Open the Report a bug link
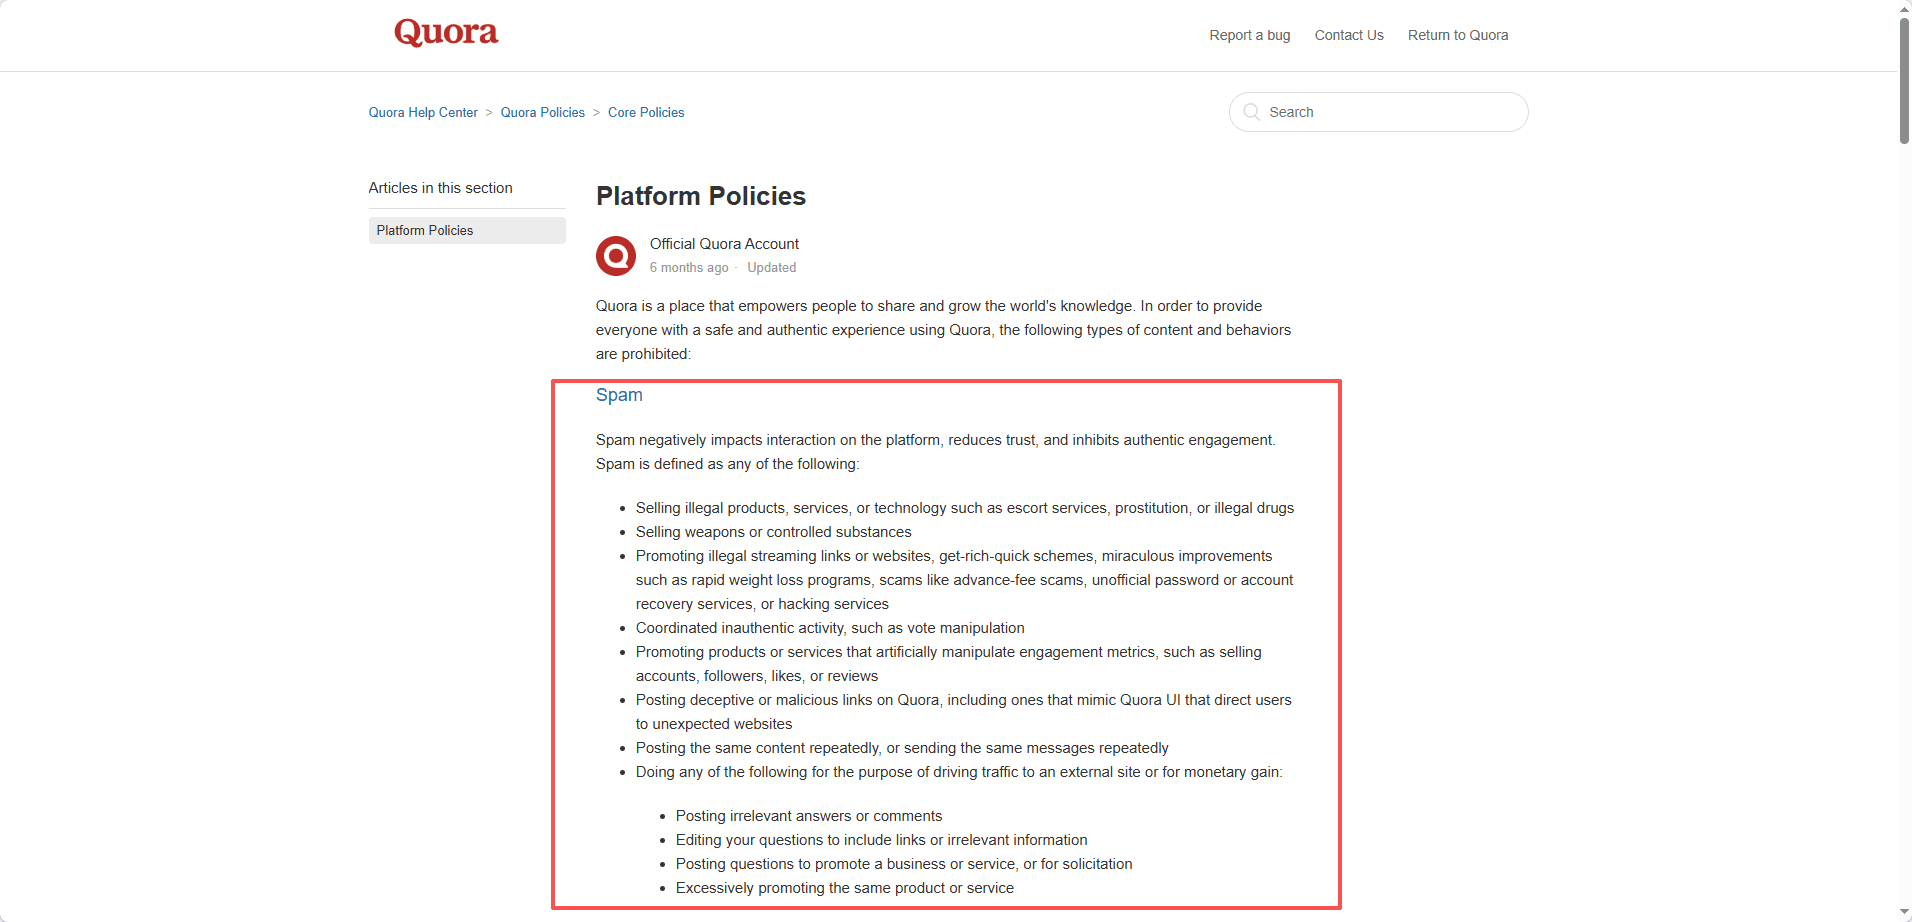The height and width of the screenshot is (922, 1912). click(x=1250, y=35)
